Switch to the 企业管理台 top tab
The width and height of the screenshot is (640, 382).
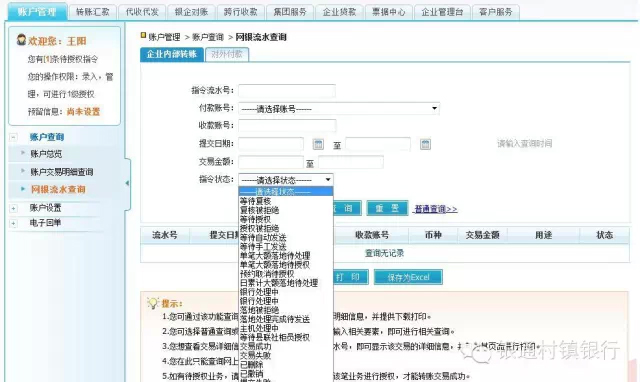click(442, 12)
